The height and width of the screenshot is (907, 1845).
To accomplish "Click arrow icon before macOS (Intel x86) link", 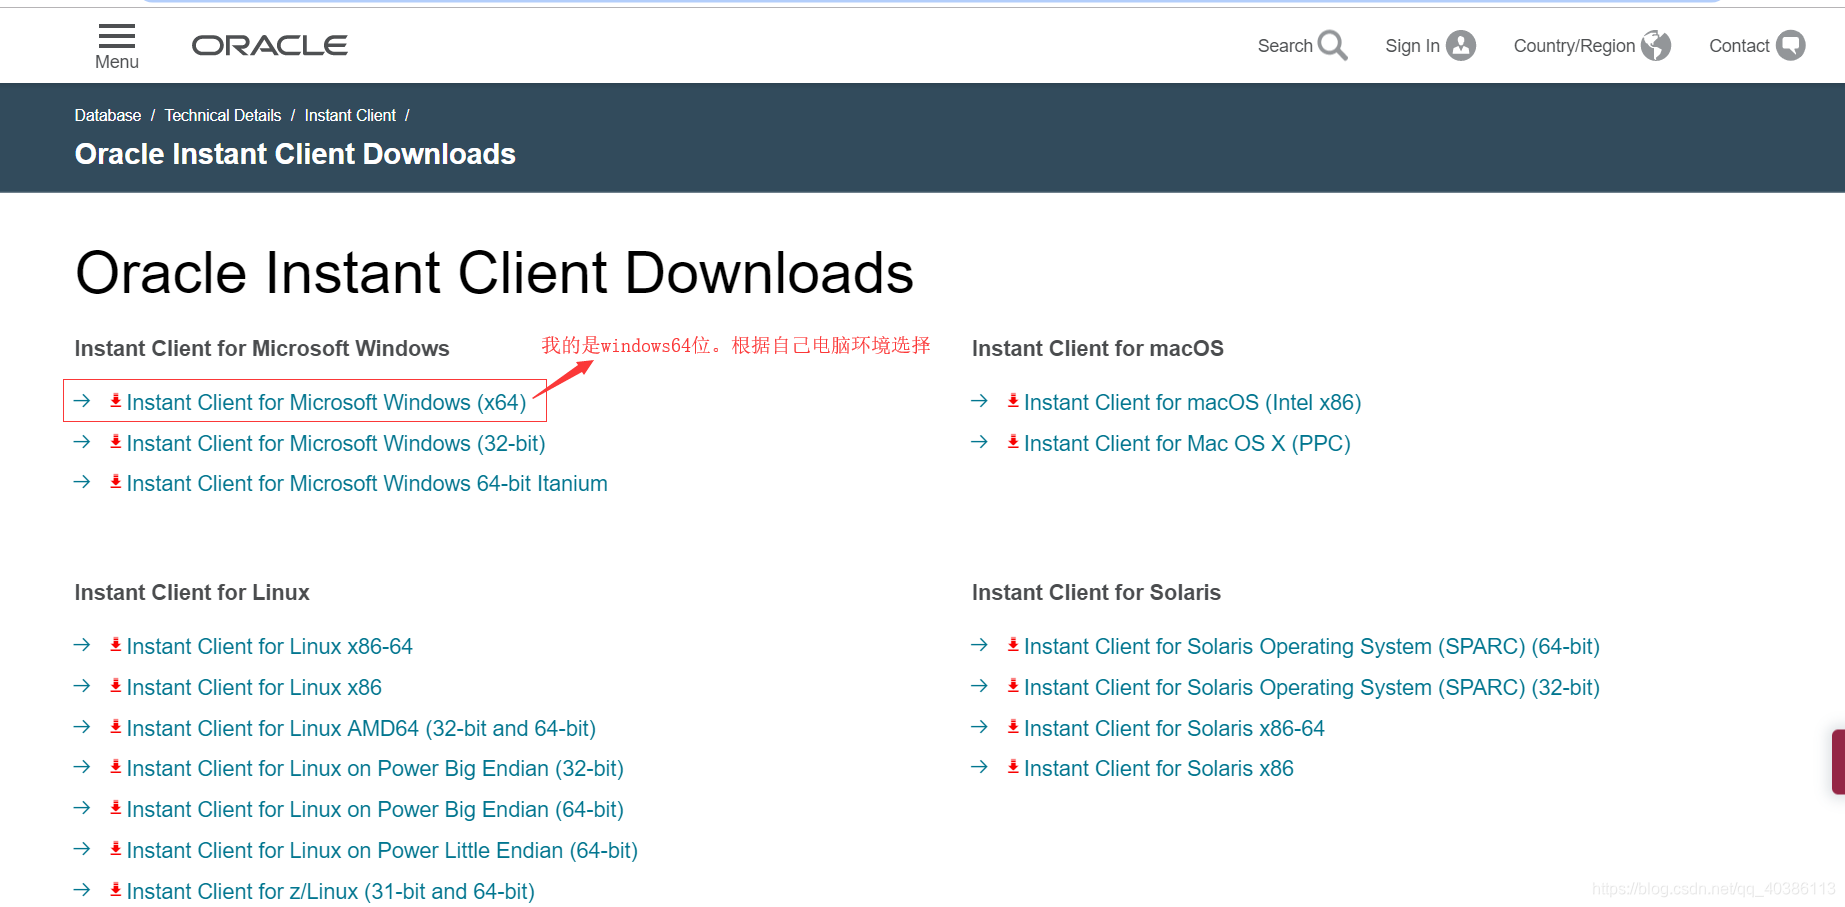I will [x=979, y=401].
